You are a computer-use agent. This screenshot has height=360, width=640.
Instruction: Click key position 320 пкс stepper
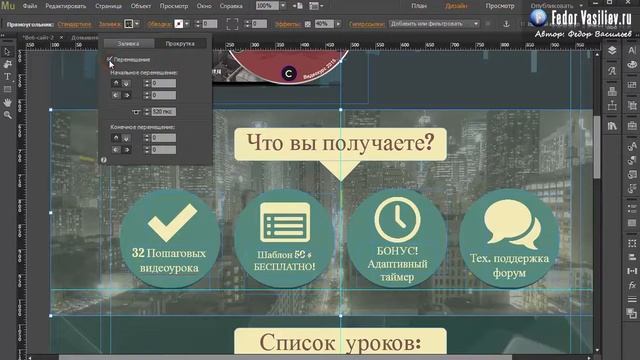click(147, 112)
